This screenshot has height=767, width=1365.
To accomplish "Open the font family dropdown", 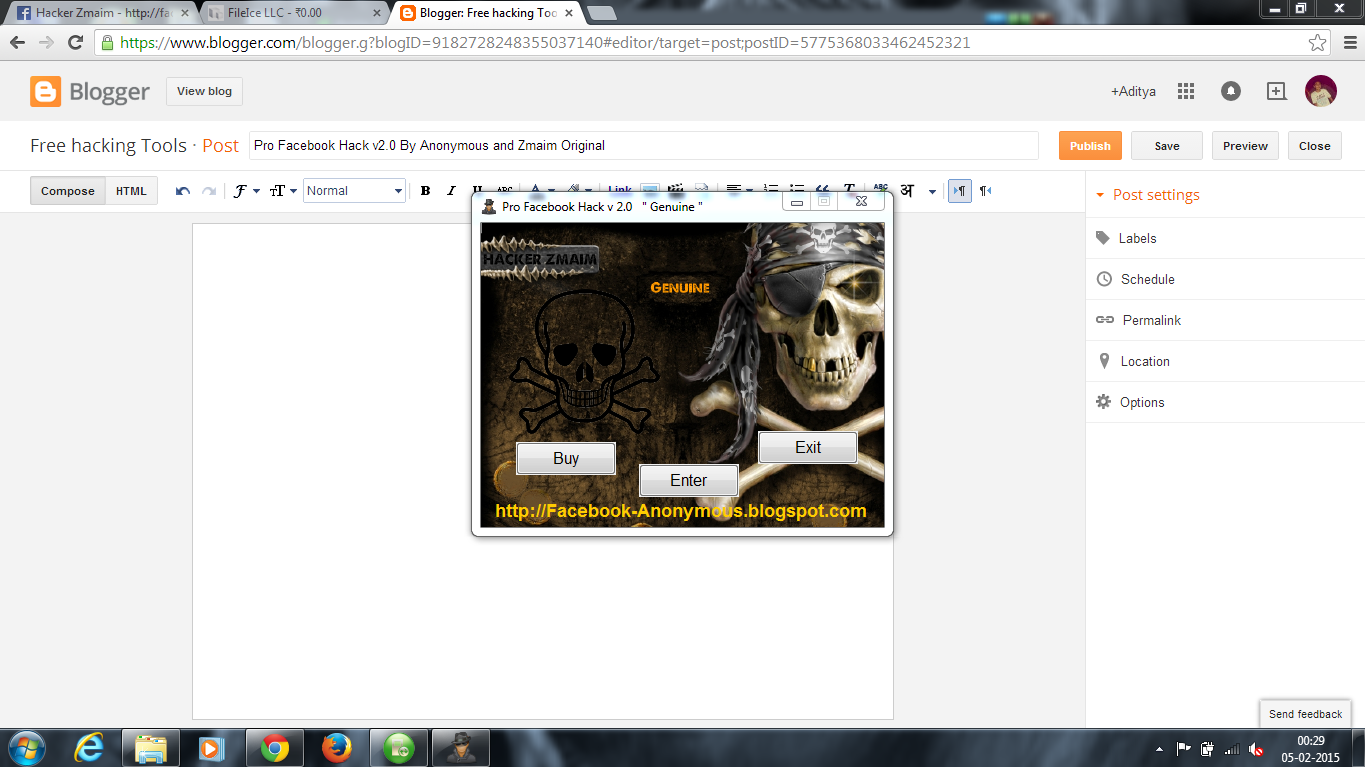I will [246, 191].
